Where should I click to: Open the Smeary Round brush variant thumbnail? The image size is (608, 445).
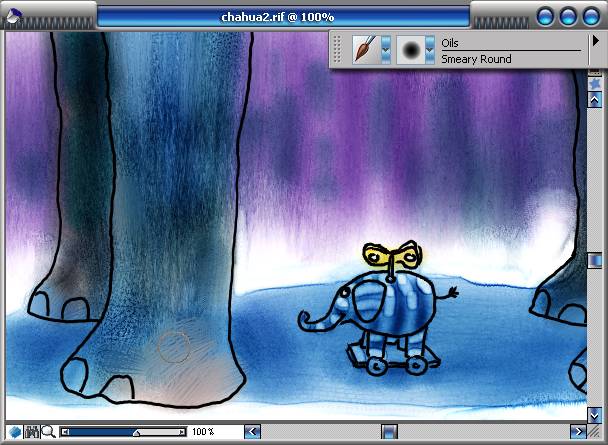411,50
